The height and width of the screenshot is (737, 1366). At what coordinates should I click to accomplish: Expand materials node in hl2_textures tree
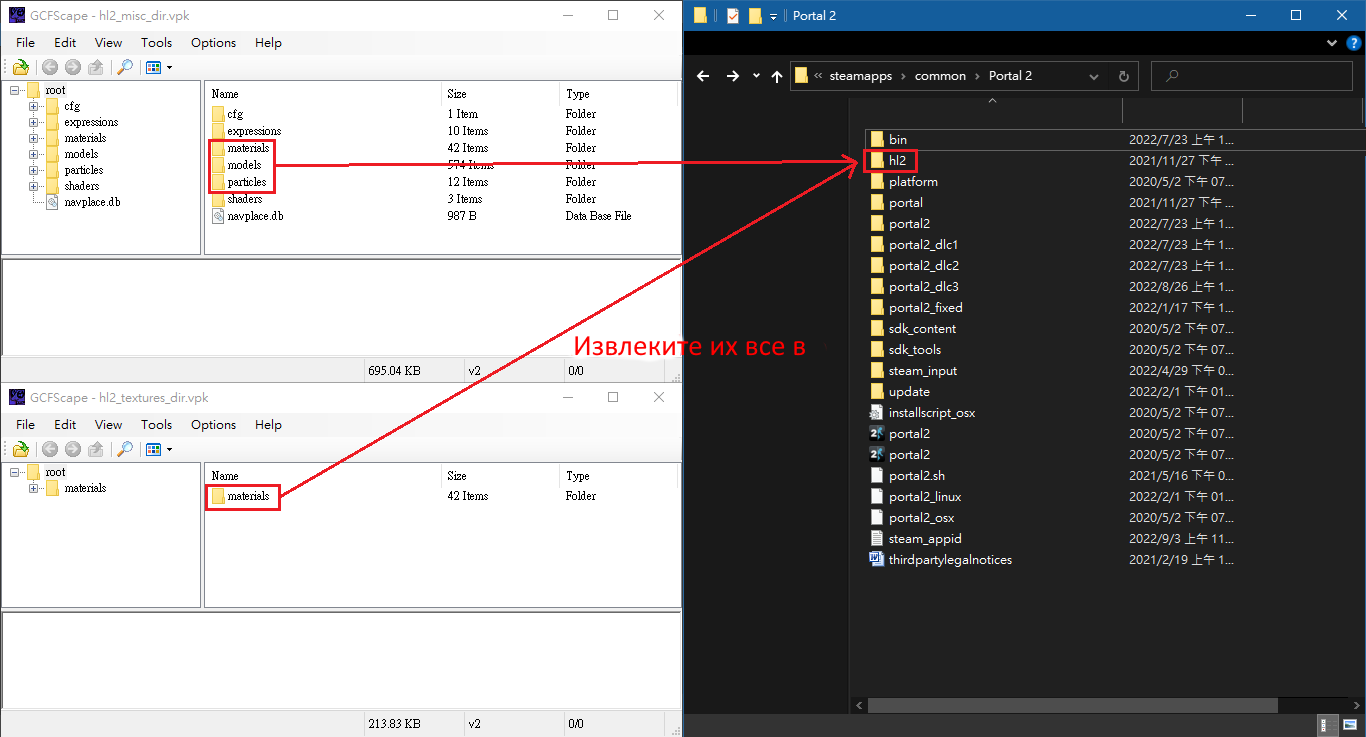click(33, 488)
